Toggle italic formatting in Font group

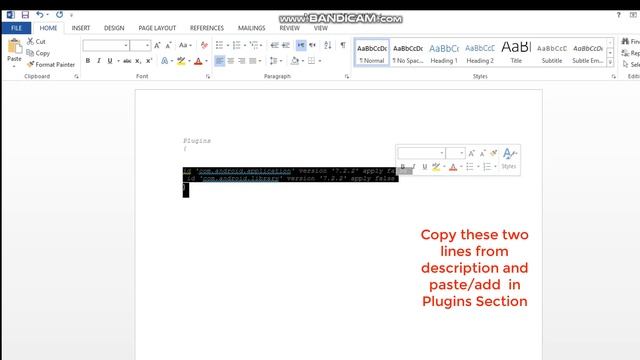(x=99, y=61)
